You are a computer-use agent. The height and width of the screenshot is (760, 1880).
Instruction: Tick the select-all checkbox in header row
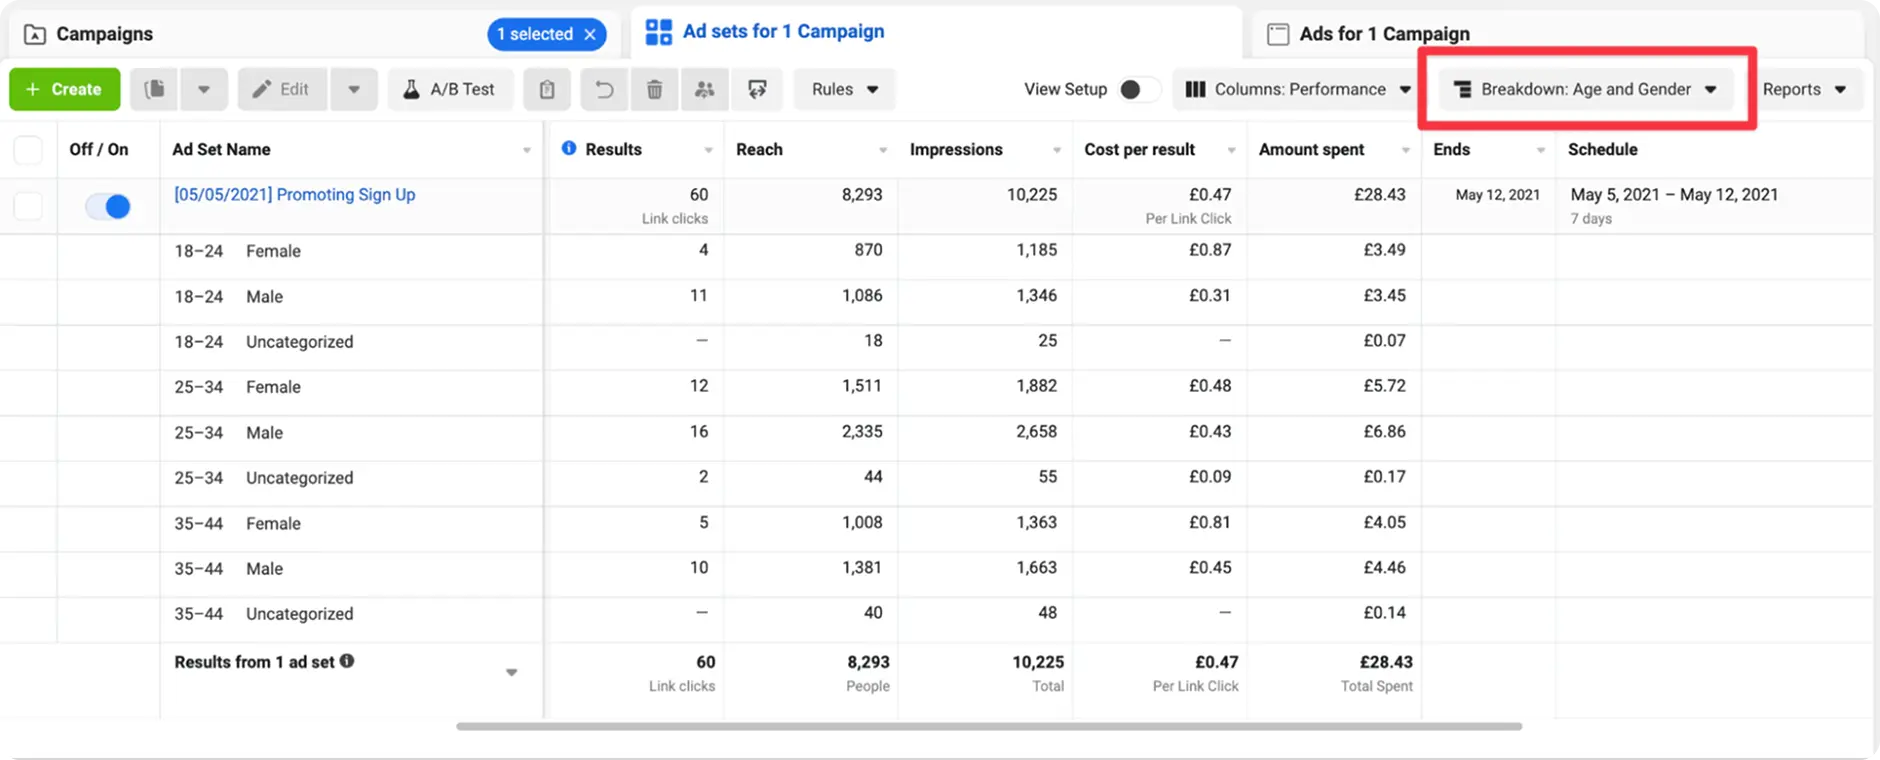point(28,150)
